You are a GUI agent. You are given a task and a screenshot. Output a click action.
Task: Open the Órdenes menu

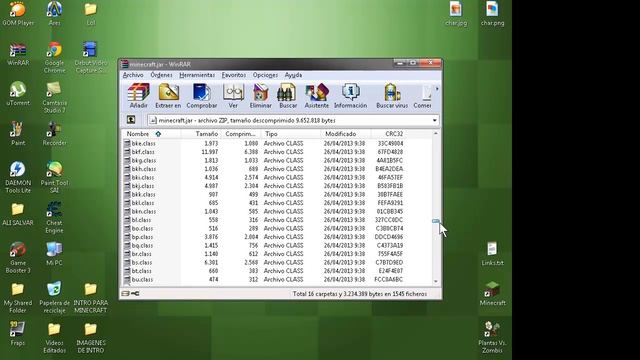pos(161,75)
